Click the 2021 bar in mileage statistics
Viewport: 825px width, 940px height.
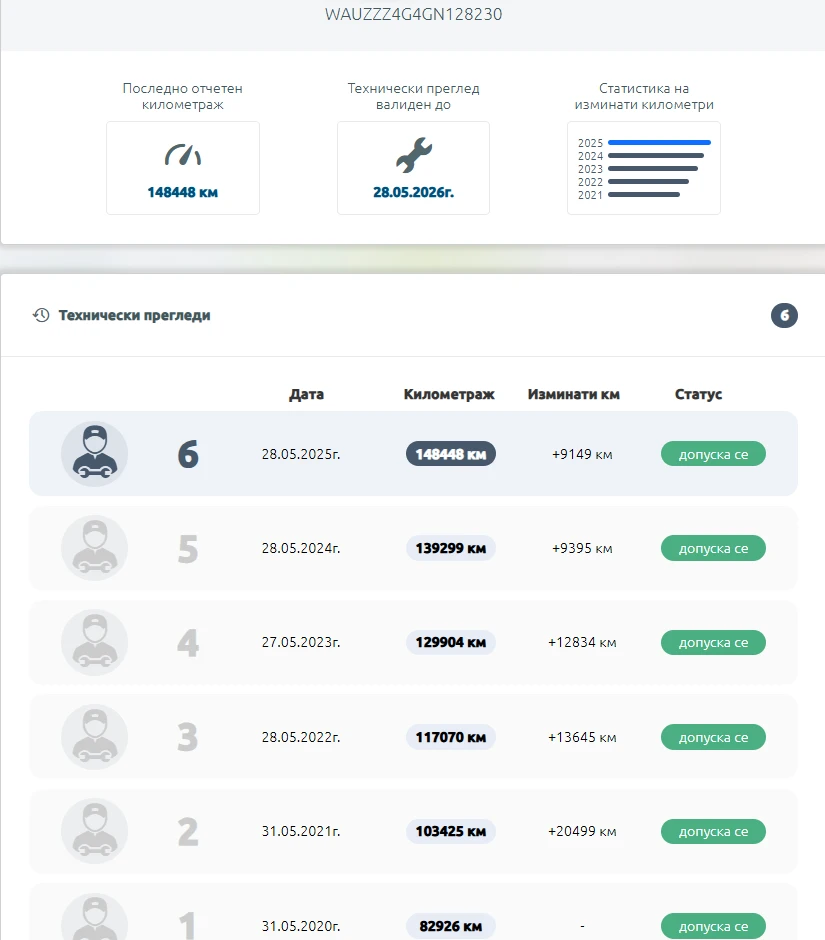click(643, 195)
